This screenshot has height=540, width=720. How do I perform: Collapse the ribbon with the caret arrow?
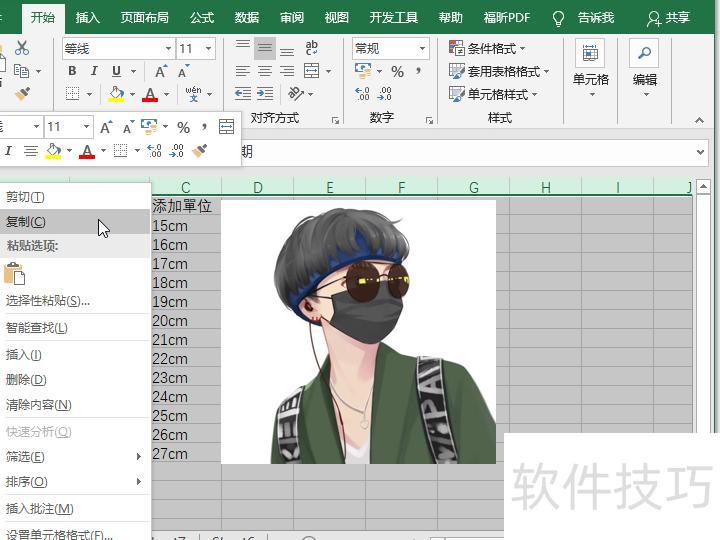[x=699, y=120]
